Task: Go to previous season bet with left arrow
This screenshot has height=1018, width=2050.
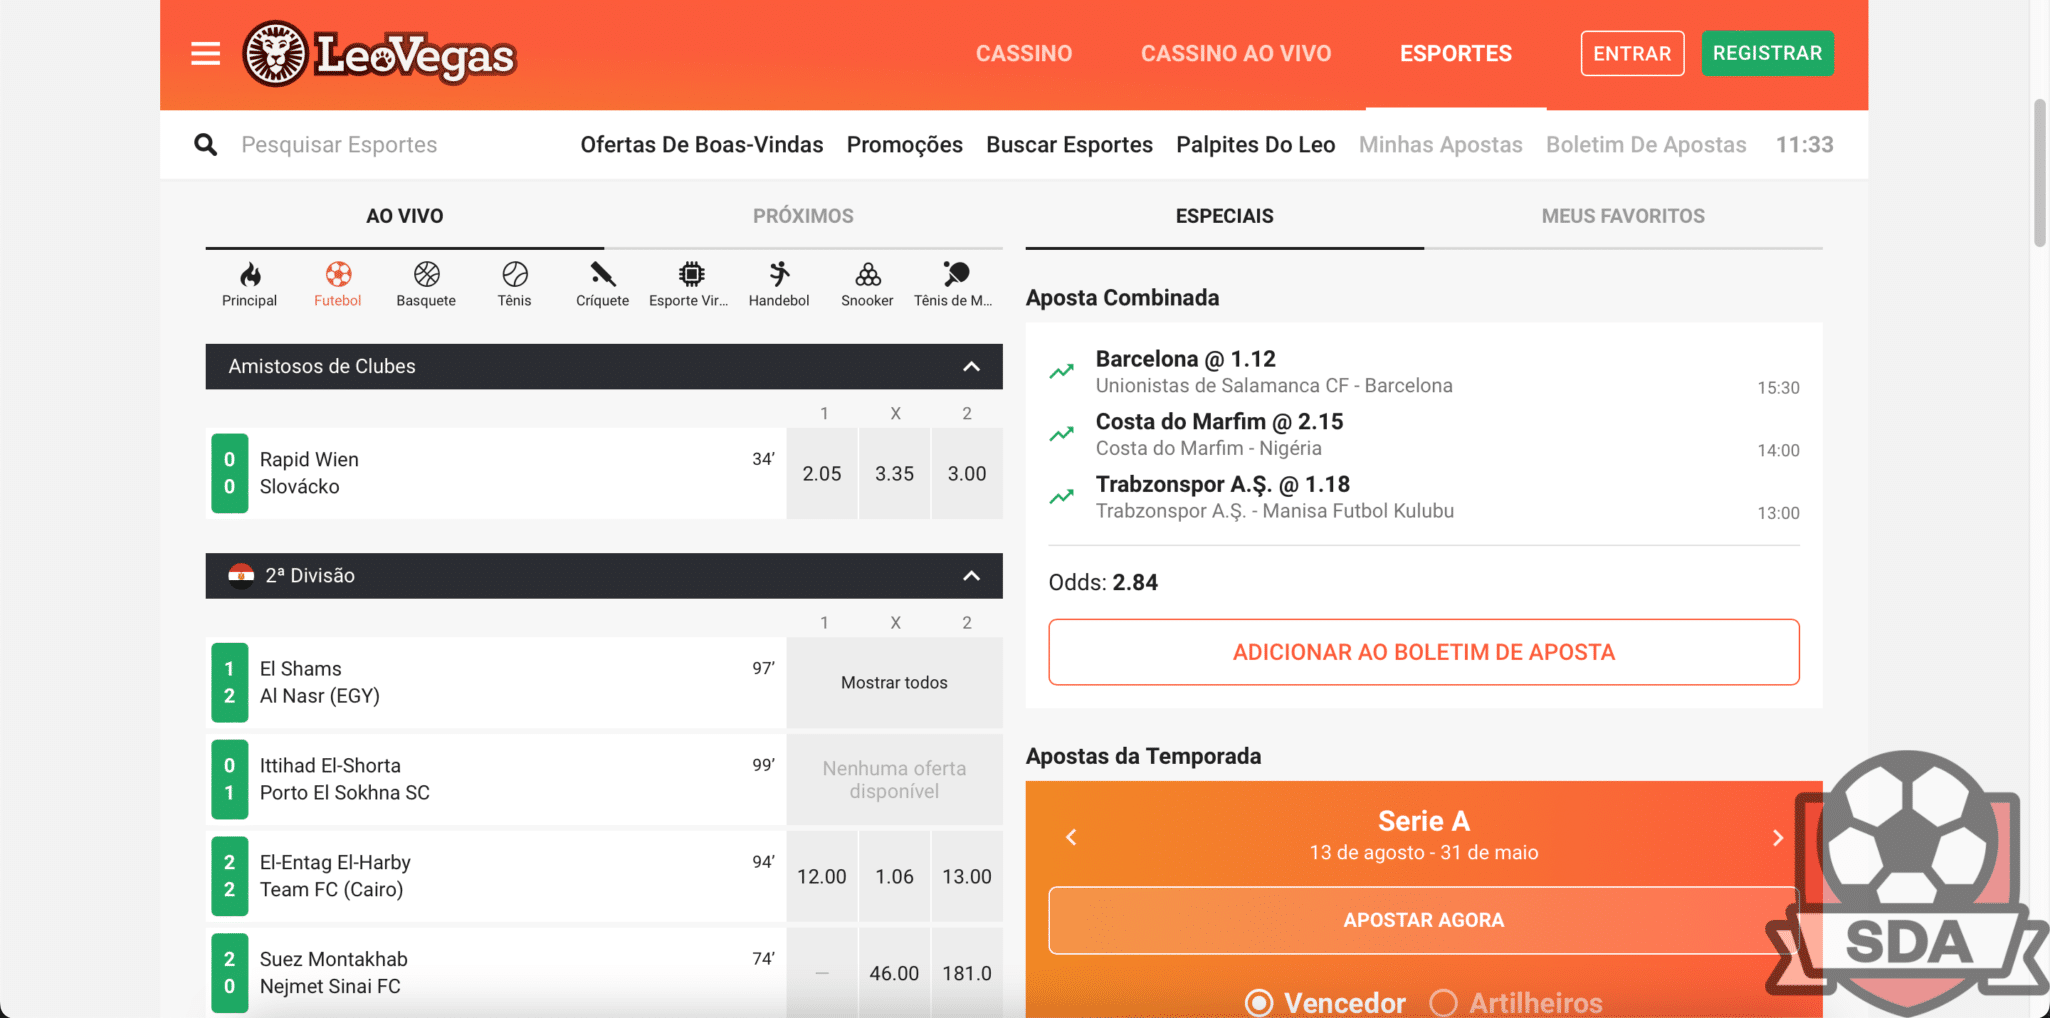Action: click(1071, 837)
